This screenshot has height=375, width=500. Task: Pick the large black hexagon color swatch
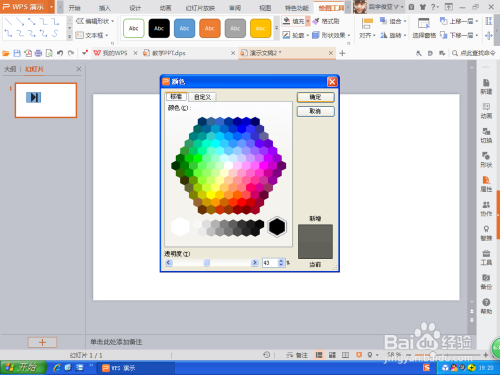pyautogui.click(x=277, y=227)
